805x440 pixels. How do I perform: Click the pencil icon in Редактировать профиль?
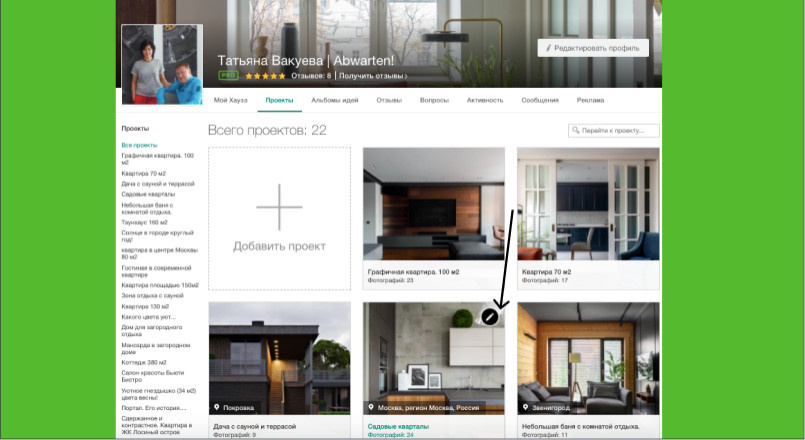[548, 48]
